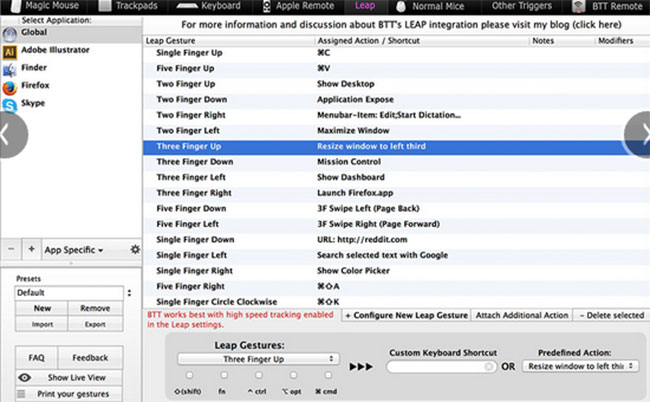The image size is (650, 402).
Task: Open the Predefined Action dropdown
Action: tap(580, 366)
